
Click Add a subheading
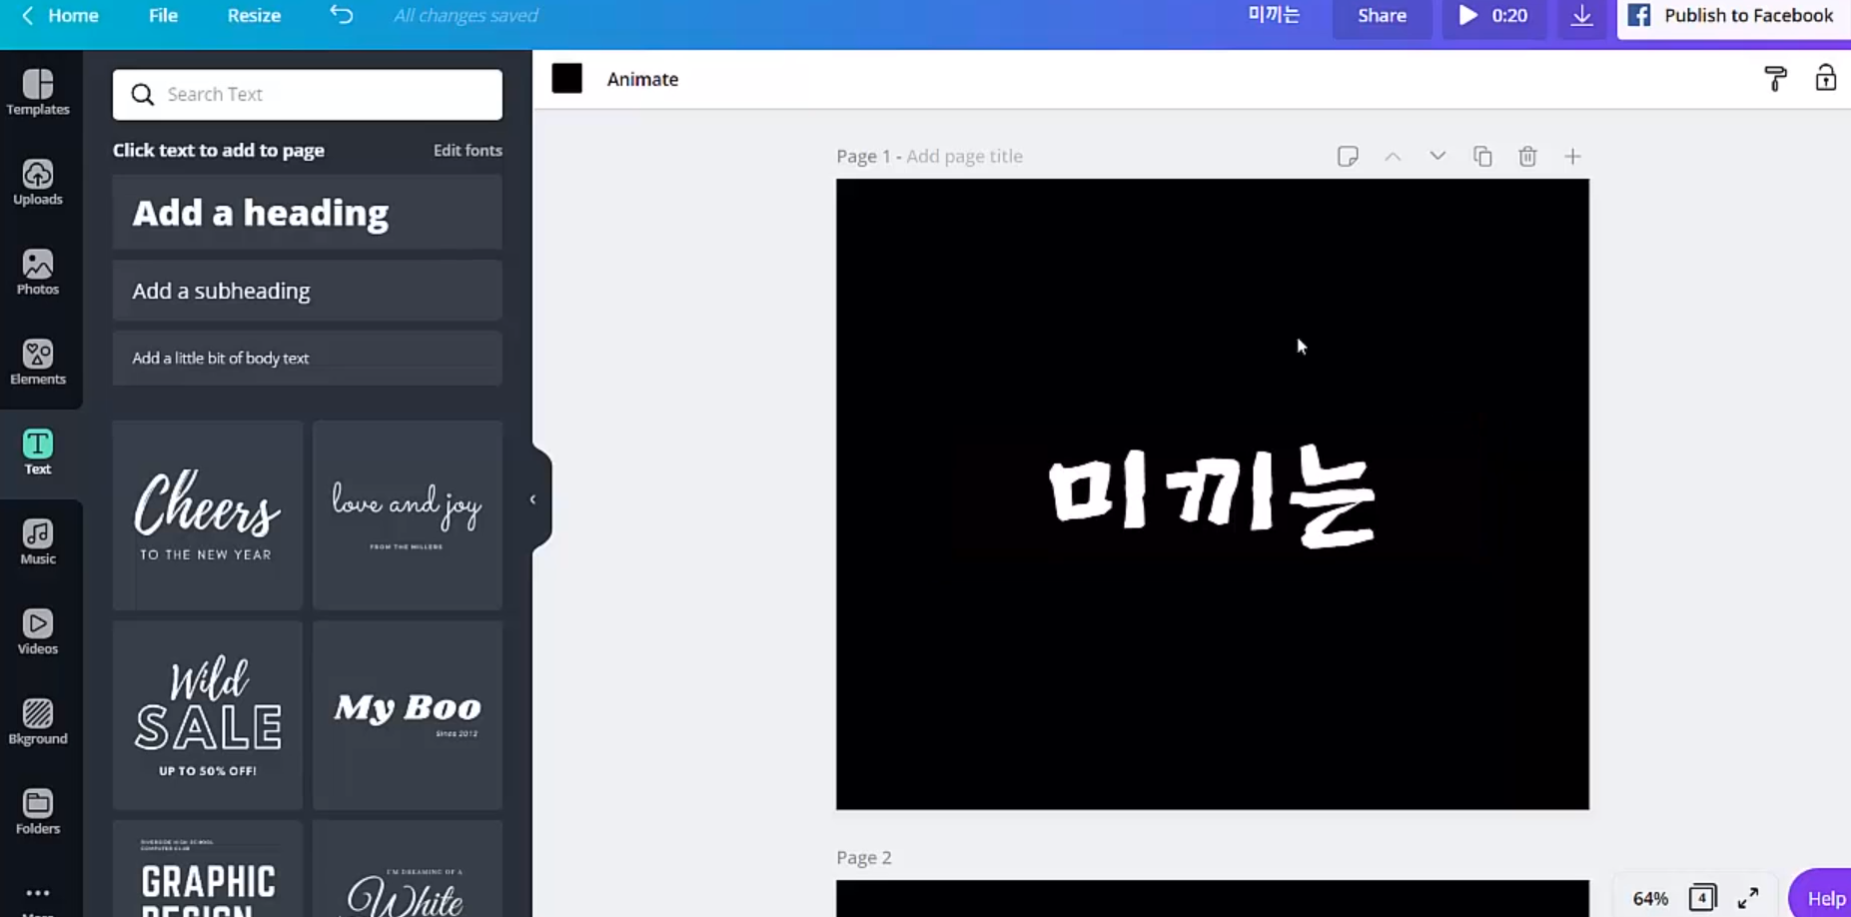[307, 290]
